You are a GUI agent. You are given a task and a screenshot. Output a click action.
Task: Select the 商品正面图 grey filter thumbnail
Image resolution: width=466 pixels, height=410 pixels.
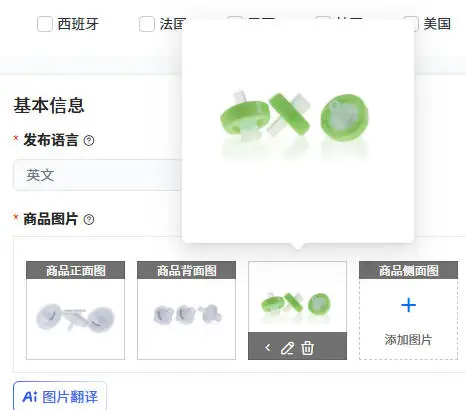click(x=75, y=318)
